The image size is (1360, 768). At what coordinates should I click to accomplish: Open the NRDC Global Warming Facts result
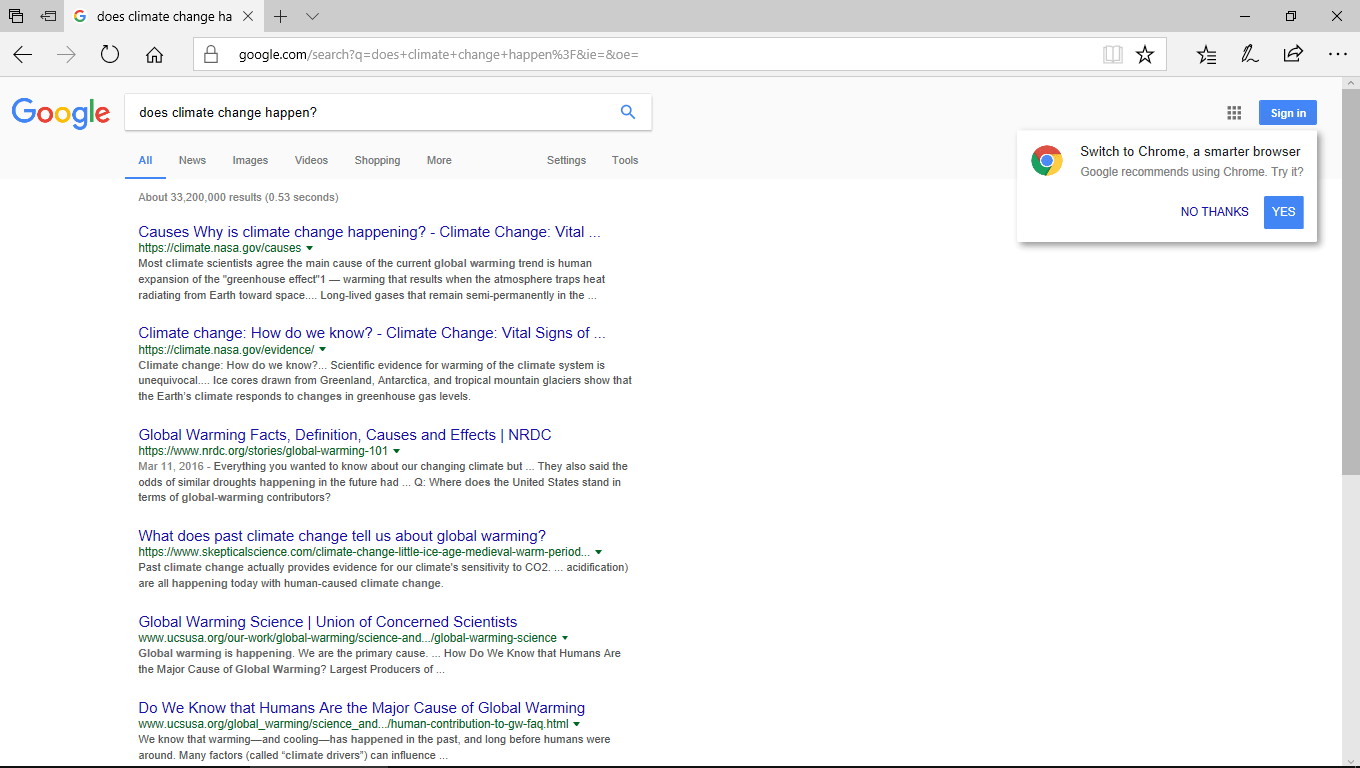[x=345, y=435]
